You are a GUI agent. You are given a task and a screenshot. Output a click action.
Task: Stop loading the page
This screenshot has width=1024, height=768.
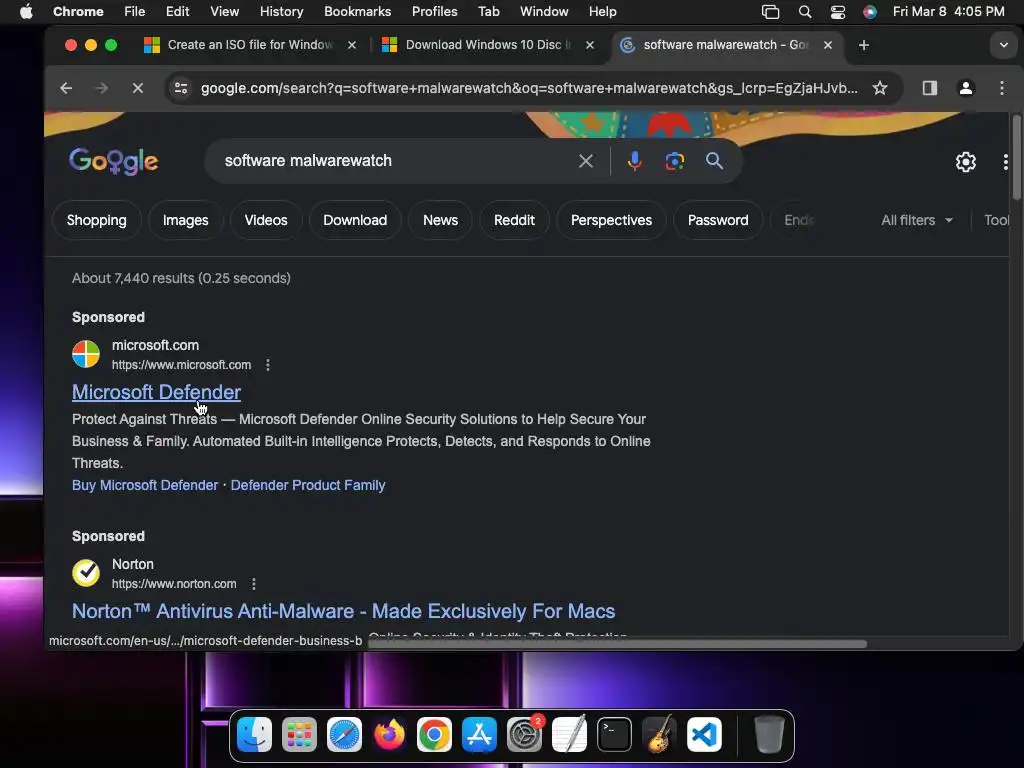138,88
